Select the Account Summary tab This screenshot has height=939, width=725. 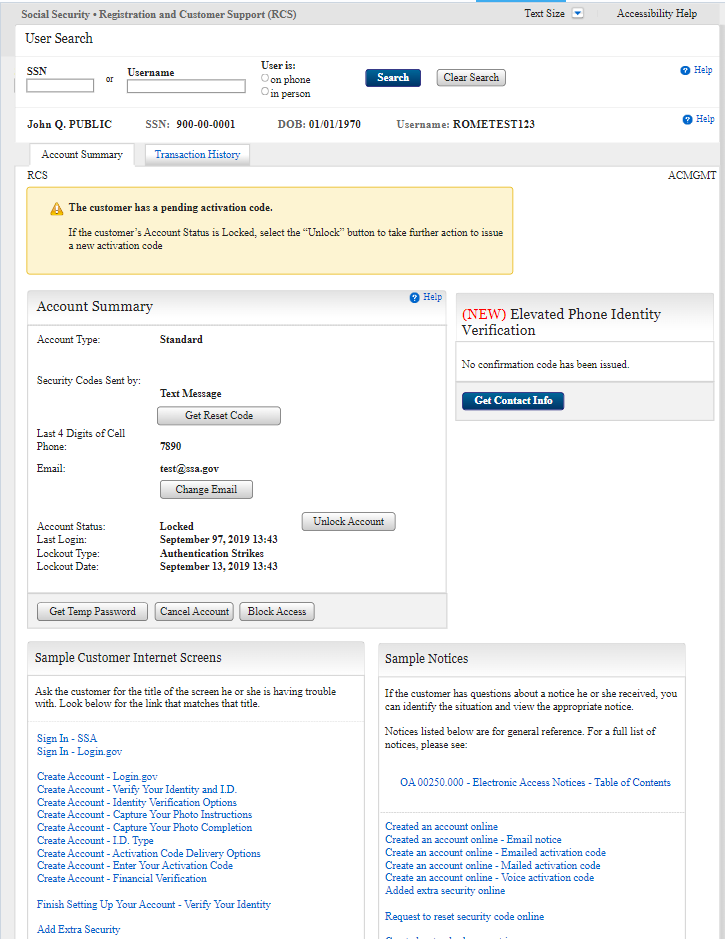click(82, 155)
